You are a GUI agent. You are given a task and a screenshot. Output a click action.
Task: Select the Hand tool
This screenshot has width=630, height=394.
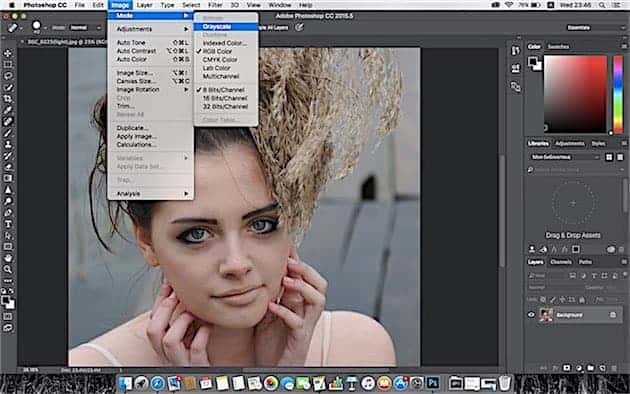click(x=8, y=258)
